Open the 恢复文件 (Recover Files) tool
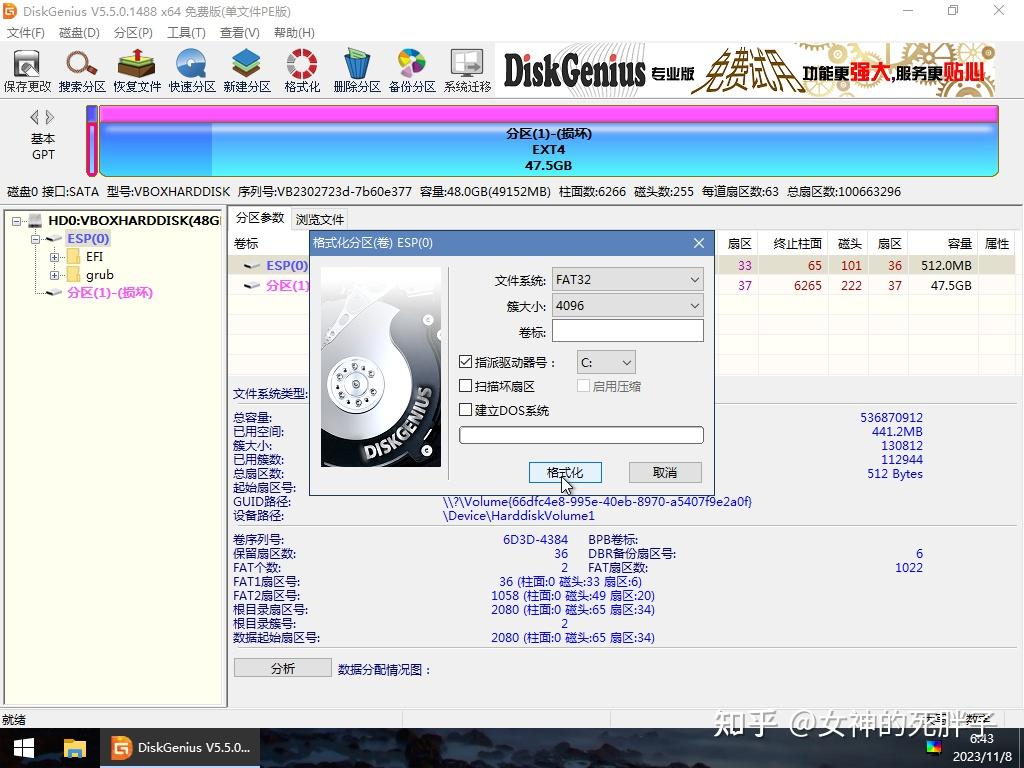 coord(135,68)
